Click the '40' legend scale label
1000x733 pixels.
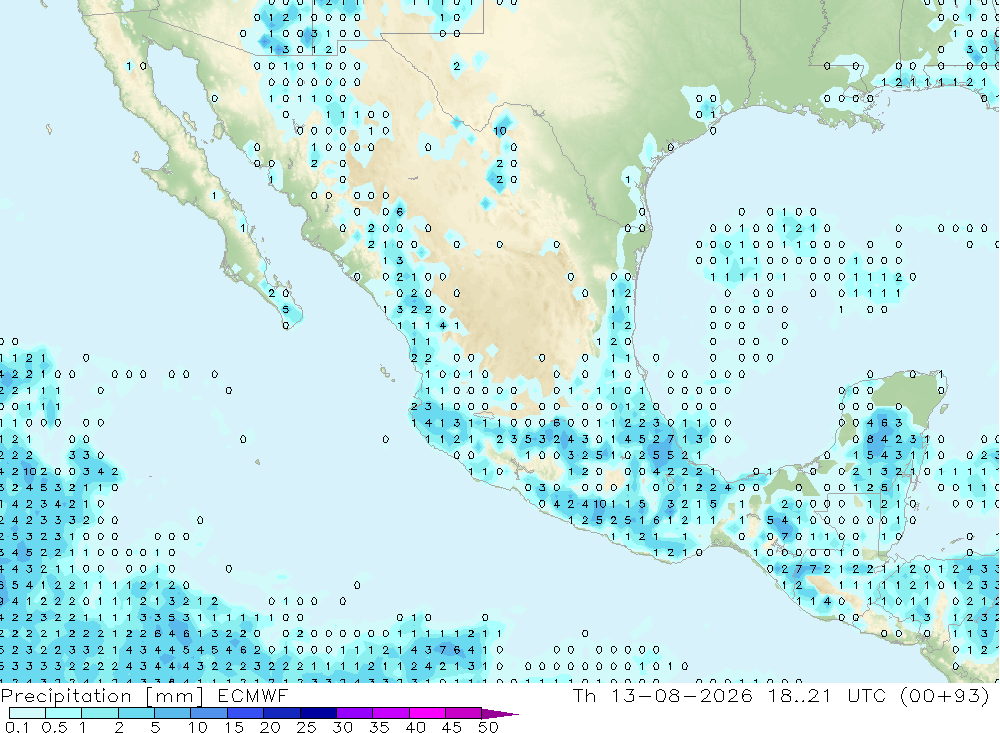point(415,727)
